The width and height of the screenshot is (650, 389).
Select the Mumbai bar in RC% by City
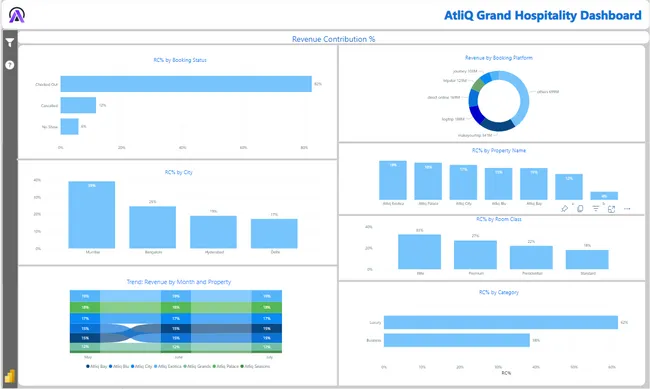pos(92,215)
